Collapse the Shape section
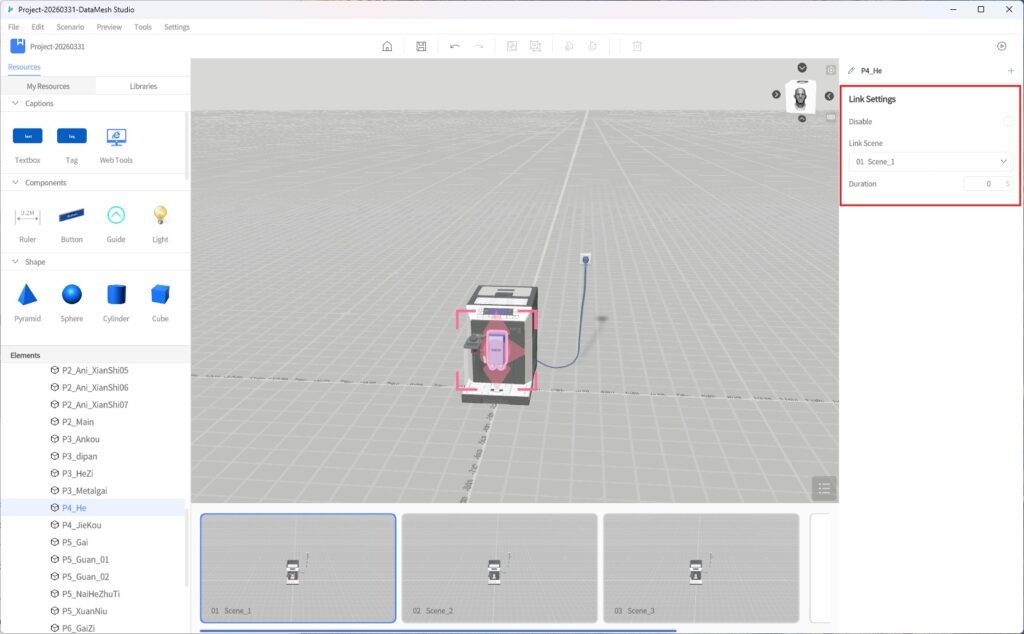This screenshot has height=634, width=1024. [14, 261]
